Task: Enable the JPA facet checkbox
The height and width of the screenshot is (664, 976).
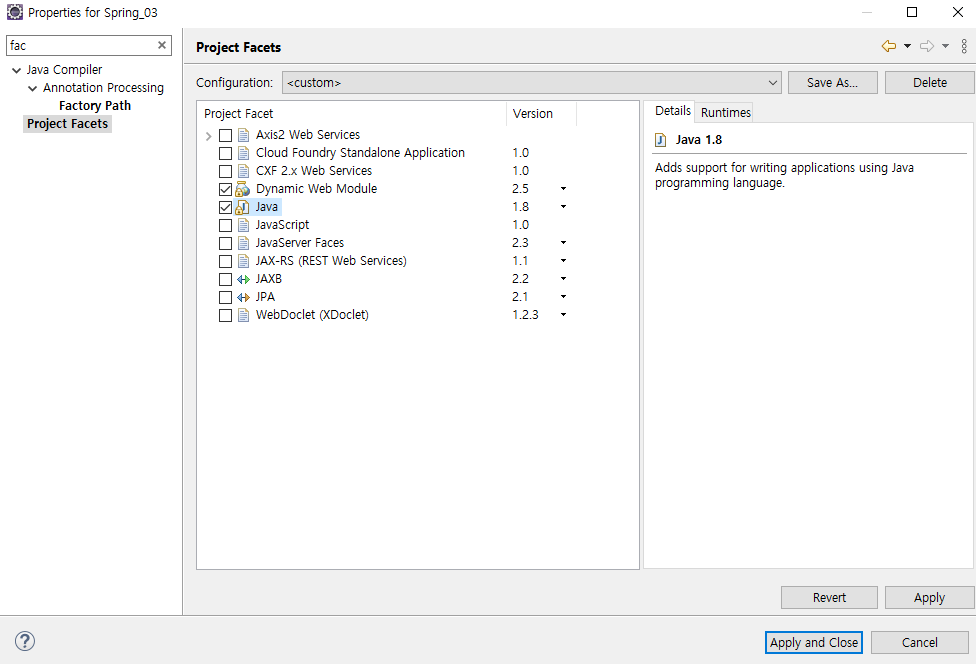Action: [x=225, y=297]
